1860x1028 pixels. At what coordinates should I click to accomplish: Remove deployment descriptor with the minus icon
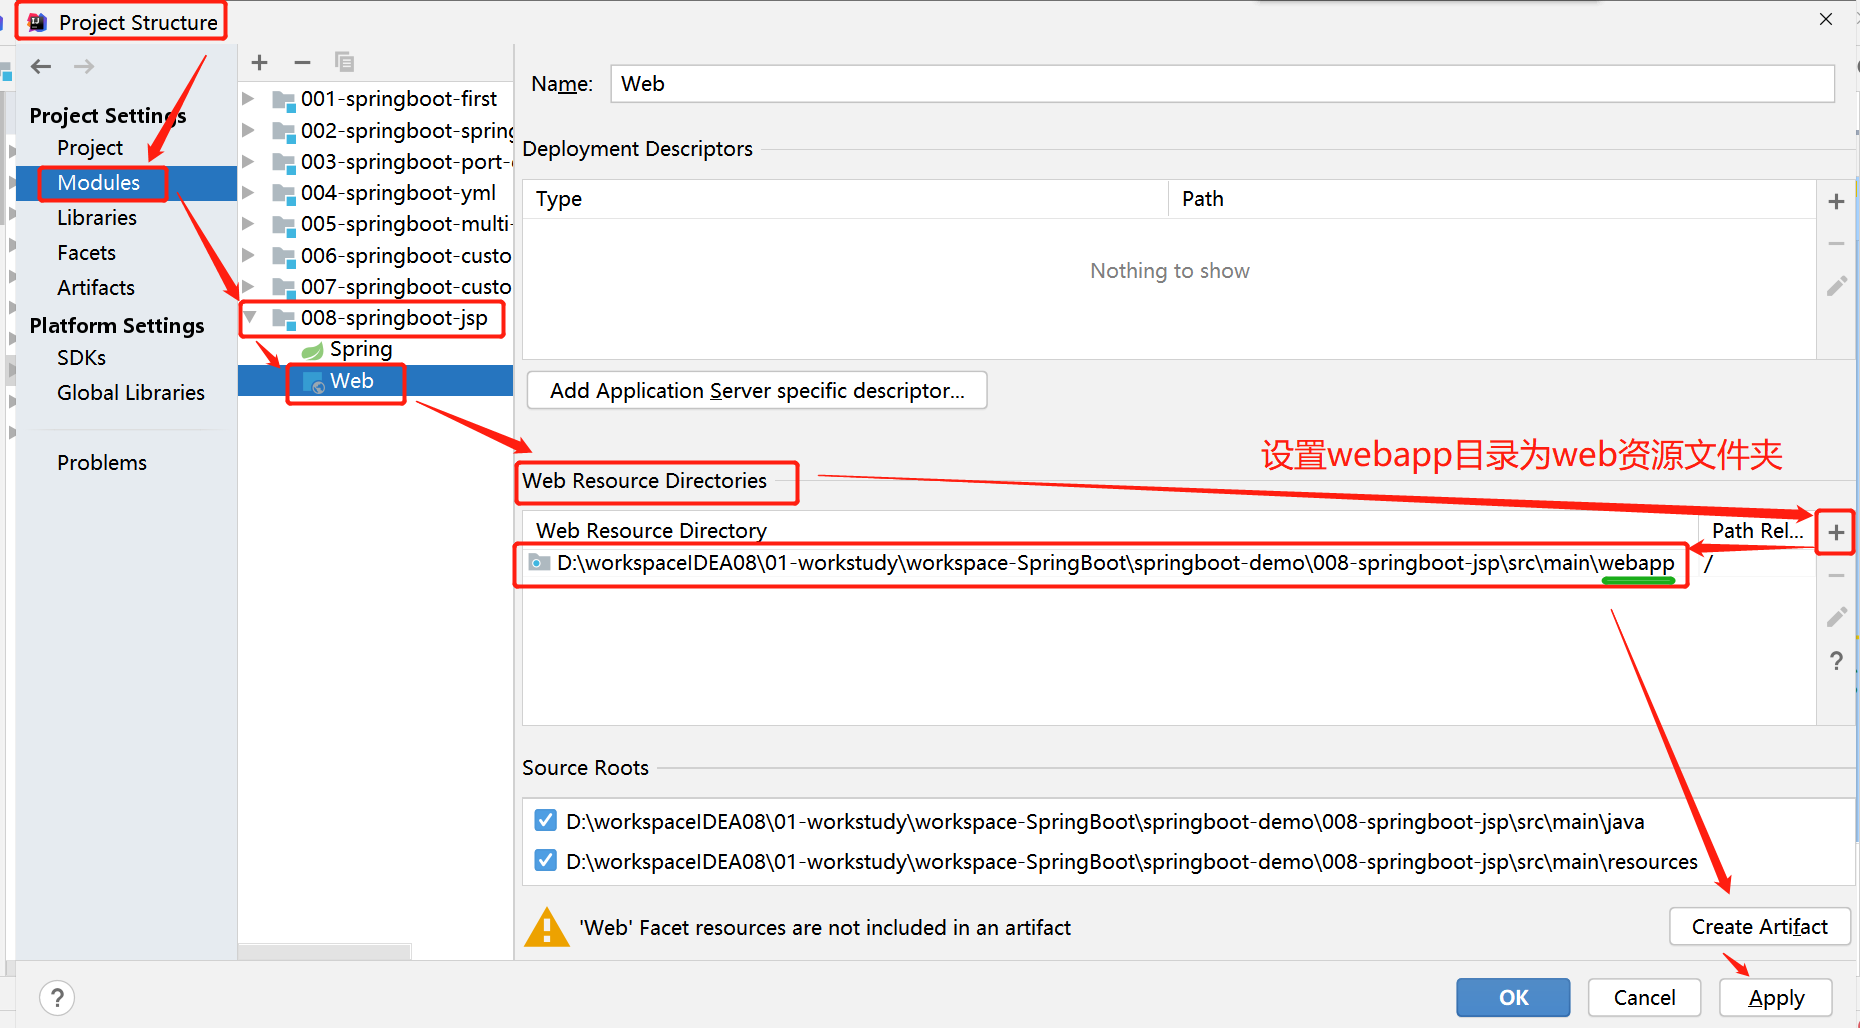point(1836,244)
